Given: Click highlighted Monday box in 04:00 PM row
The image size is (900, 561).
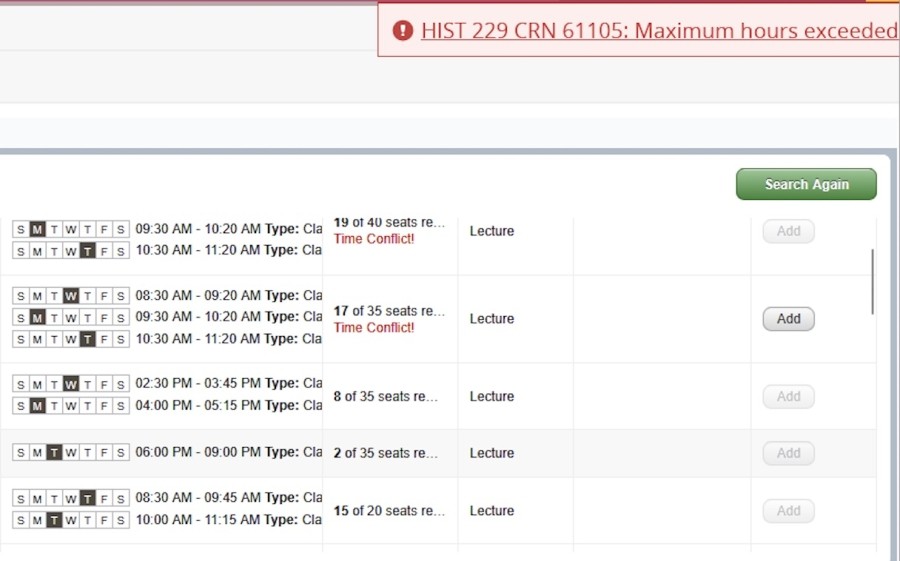Looking at the screenshot, I should [37, 406].
